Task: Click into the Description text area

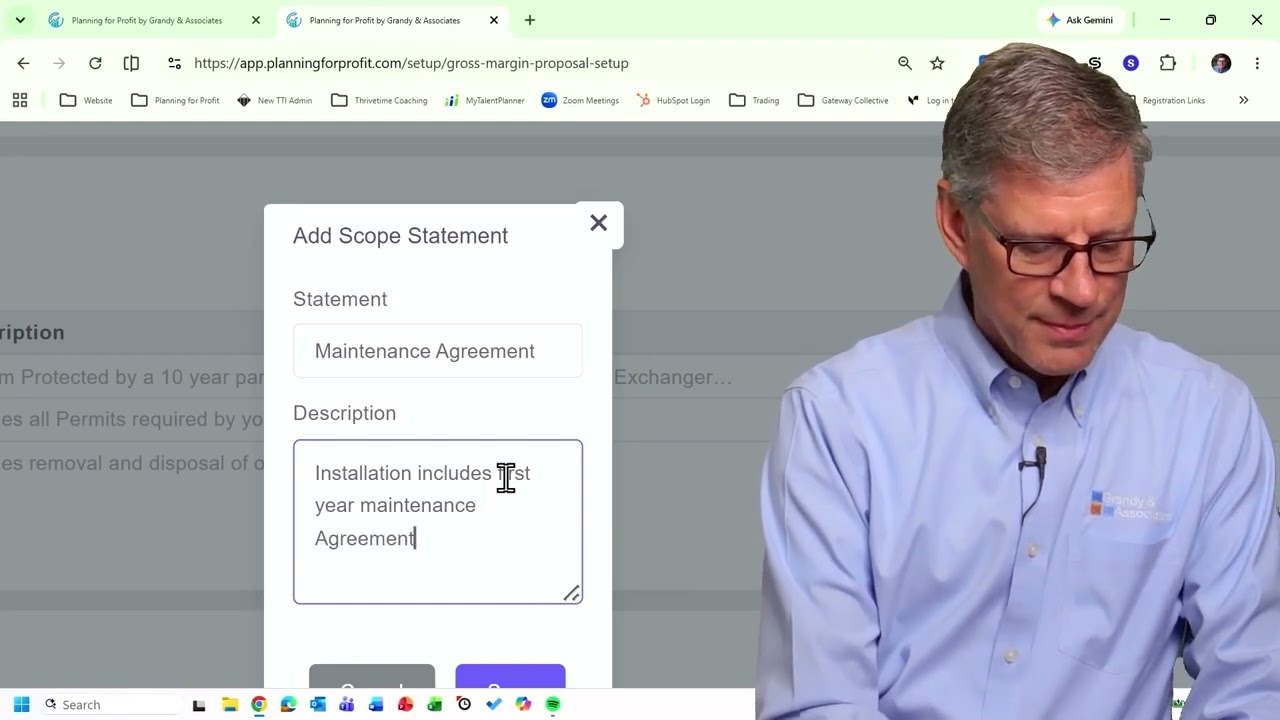Action: click(438, 522)
